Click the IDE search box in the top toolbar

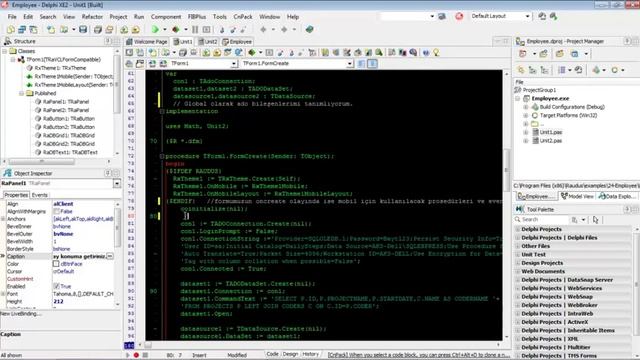click(x=407, y=16)
